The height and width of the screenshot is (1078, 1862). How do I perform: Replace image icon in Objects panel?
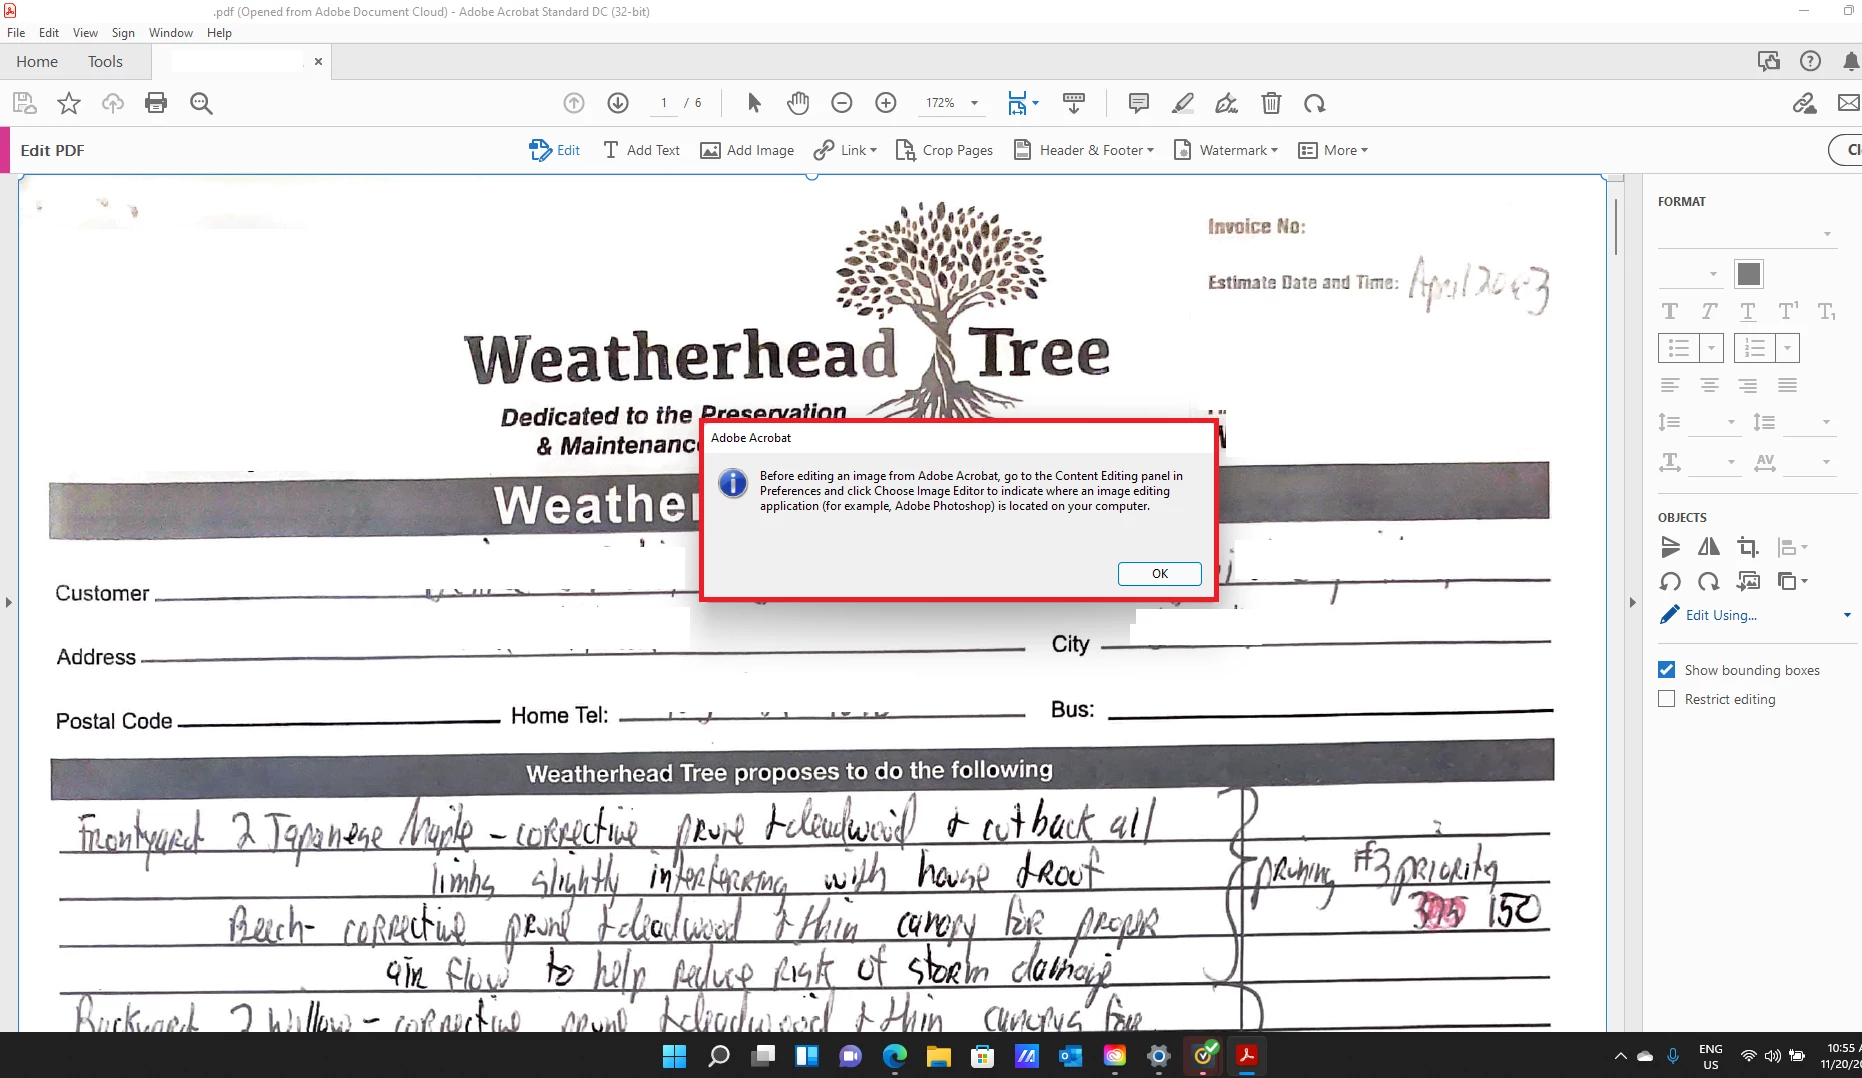pos(1748,581)
